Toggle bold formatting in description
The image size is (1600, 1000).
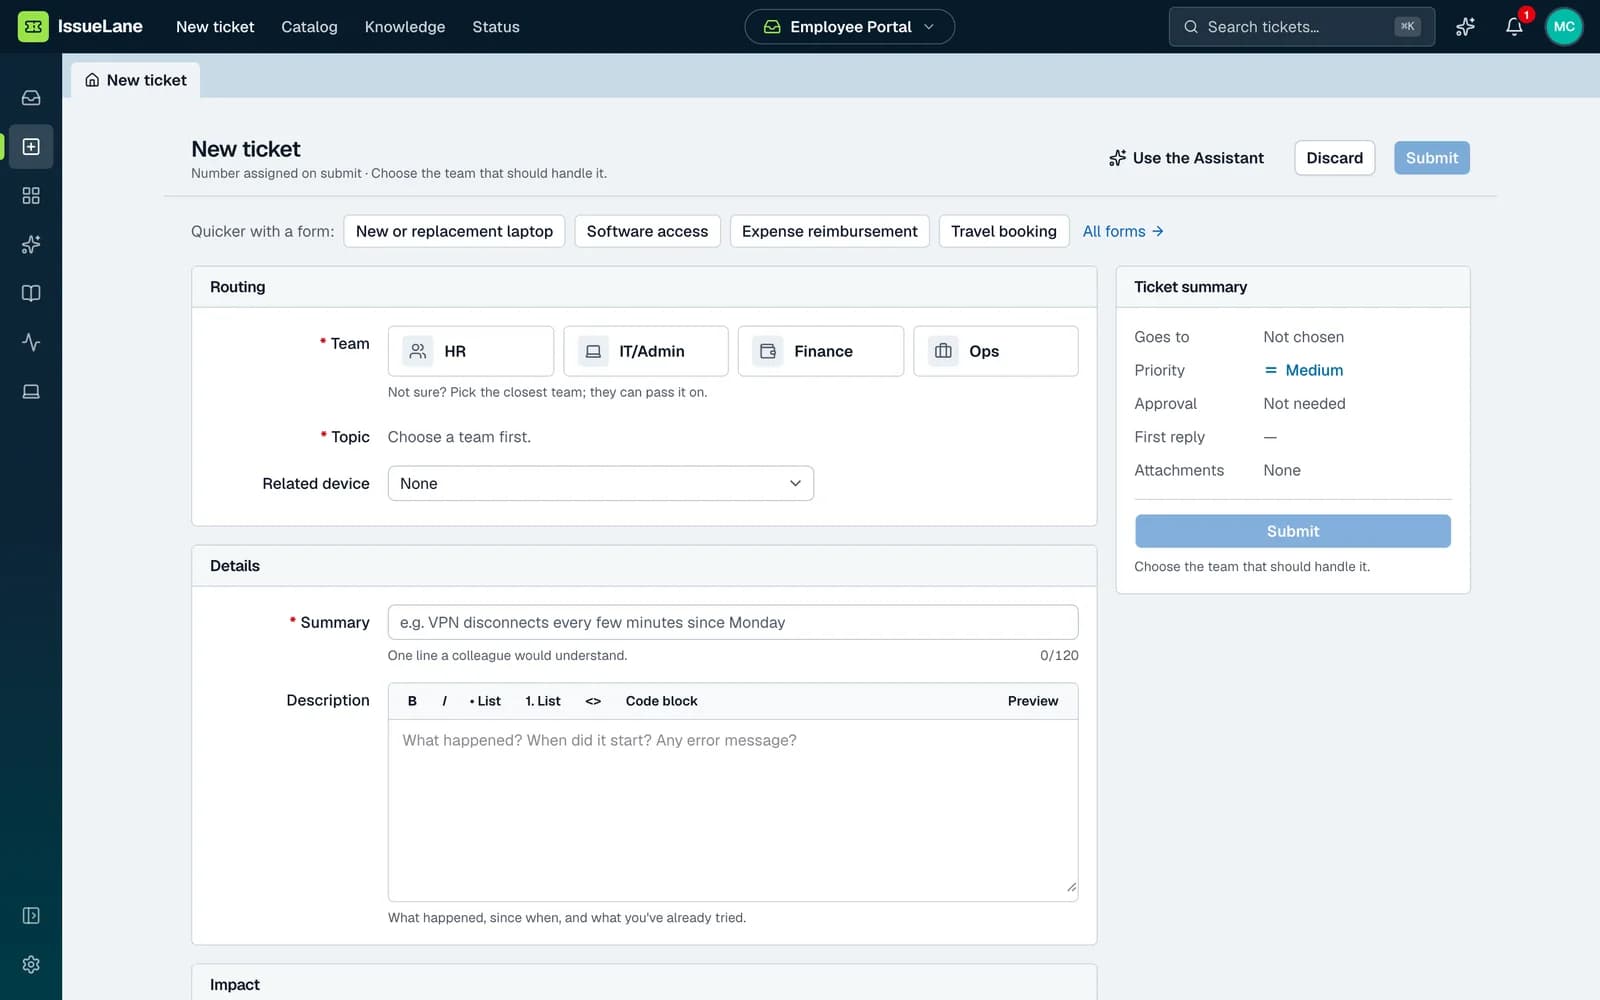[412, 701]
